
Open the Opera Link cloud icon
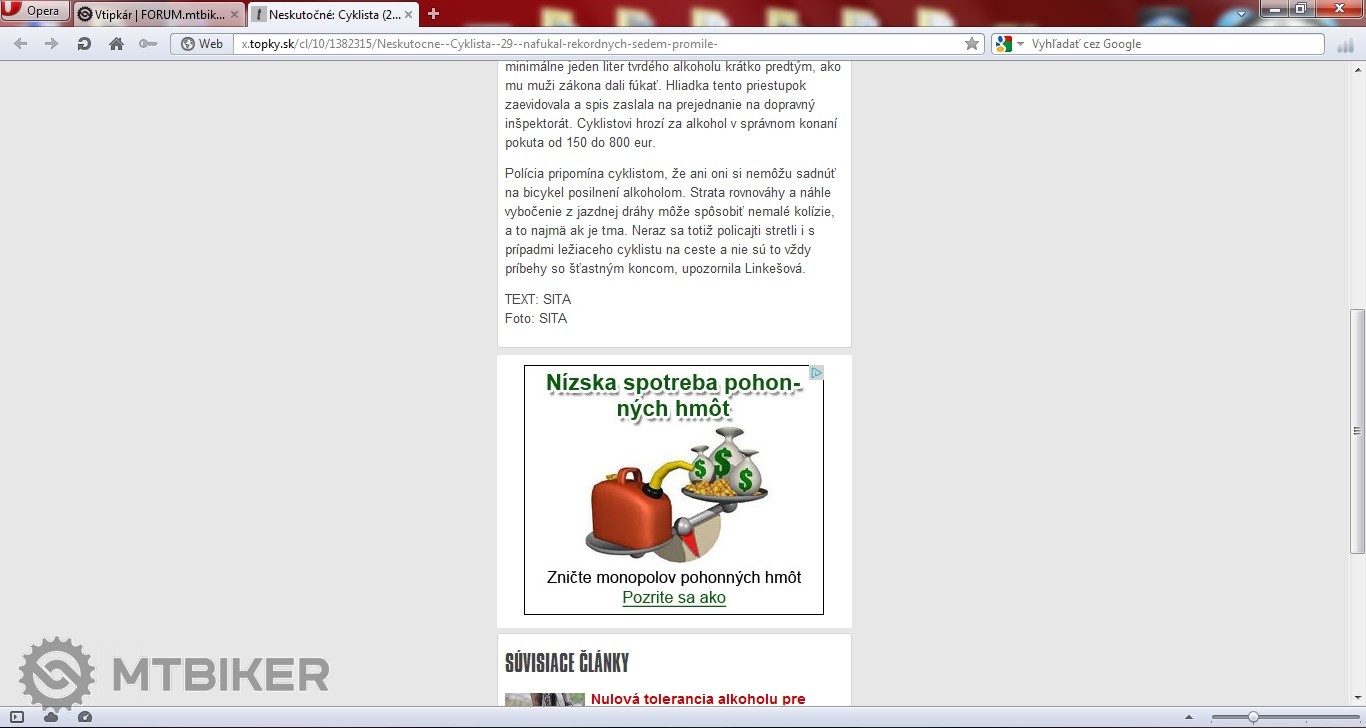(x=51, y=717)
